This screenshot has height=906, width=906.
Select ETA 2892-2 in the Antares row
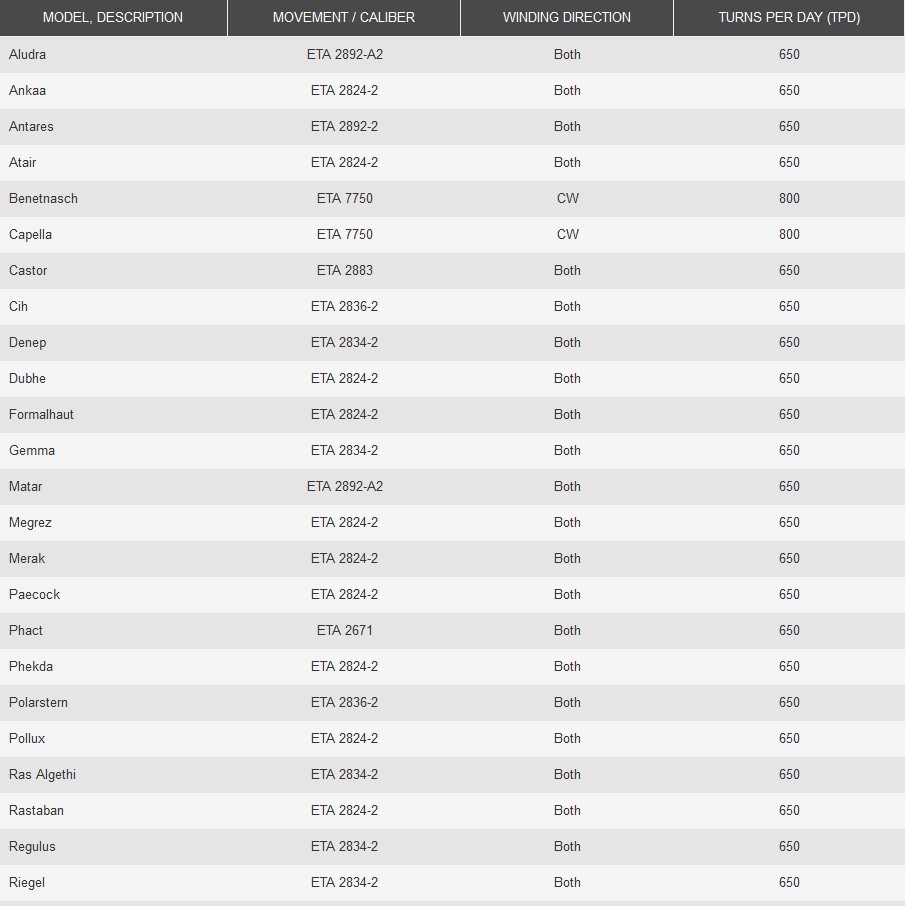[344, 126]
